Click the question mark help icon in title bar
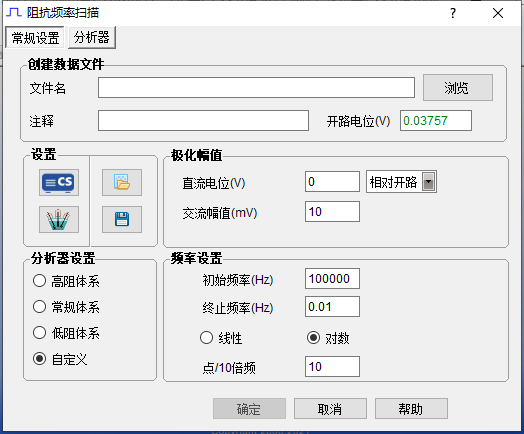The width and height of the screenshot is (524, 434). pyautogui.click(x=453, y=13)
